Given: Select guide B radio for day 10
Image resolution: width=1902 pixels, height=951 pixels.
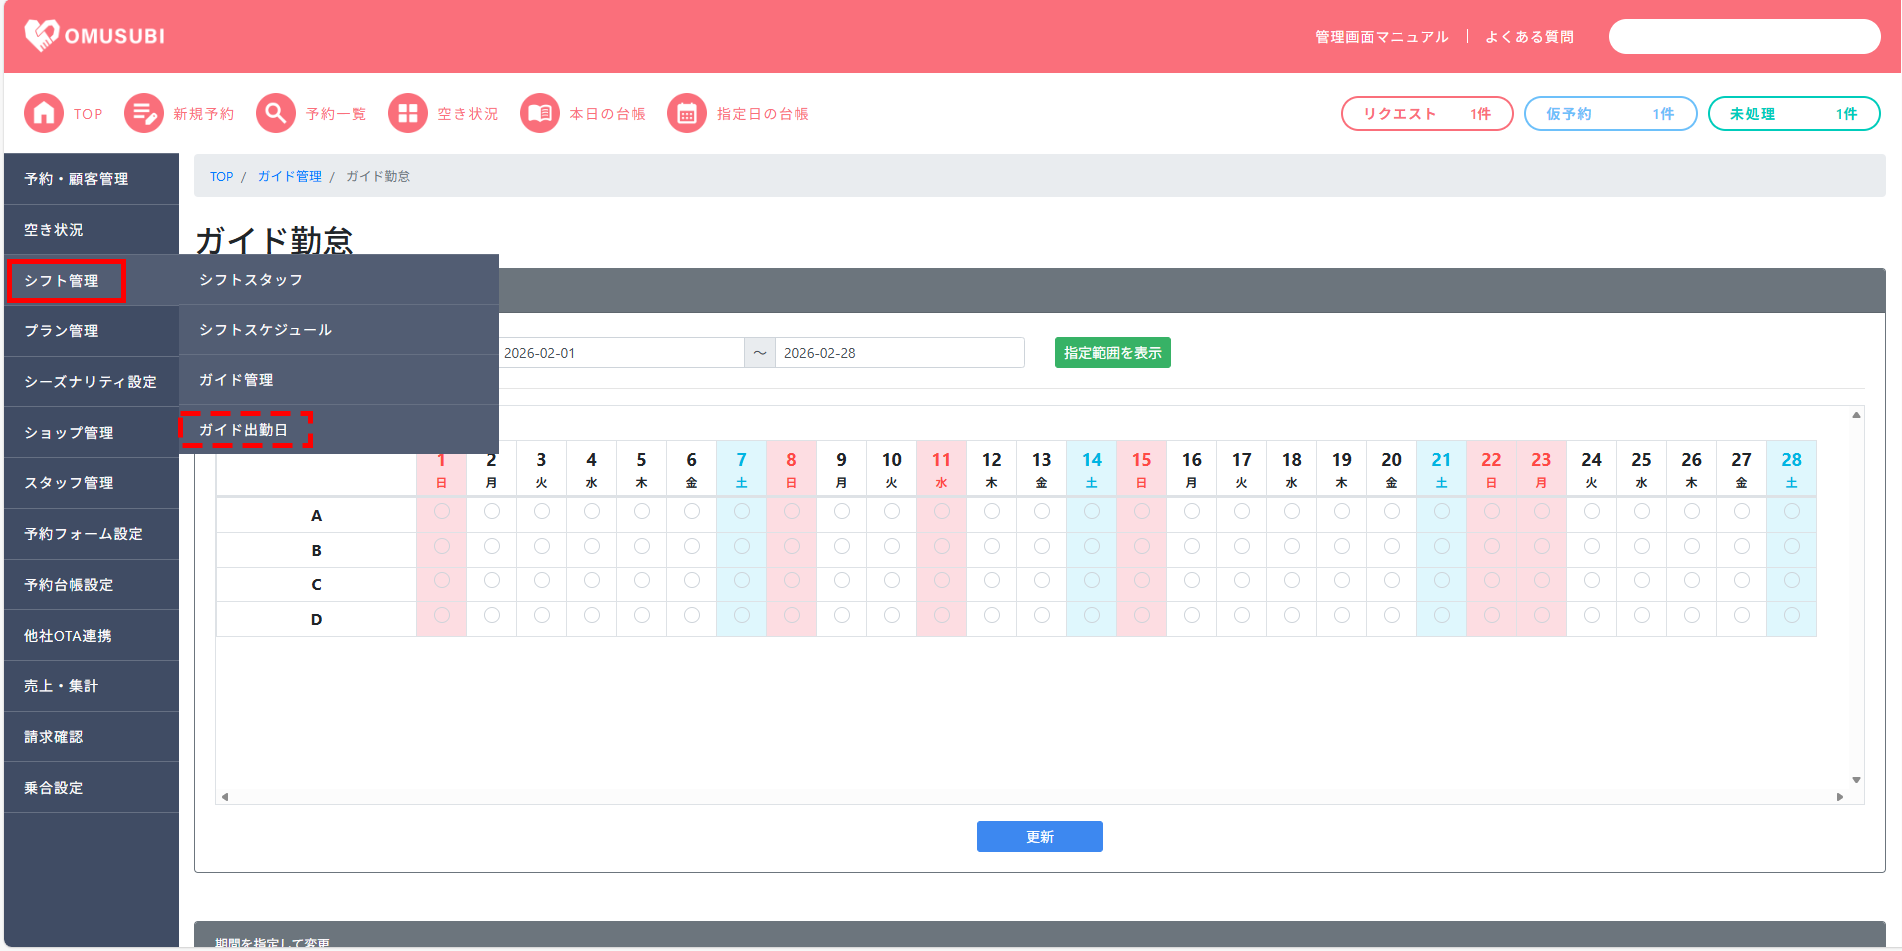Looking at the screenshot, I should (x=891, y=547).
